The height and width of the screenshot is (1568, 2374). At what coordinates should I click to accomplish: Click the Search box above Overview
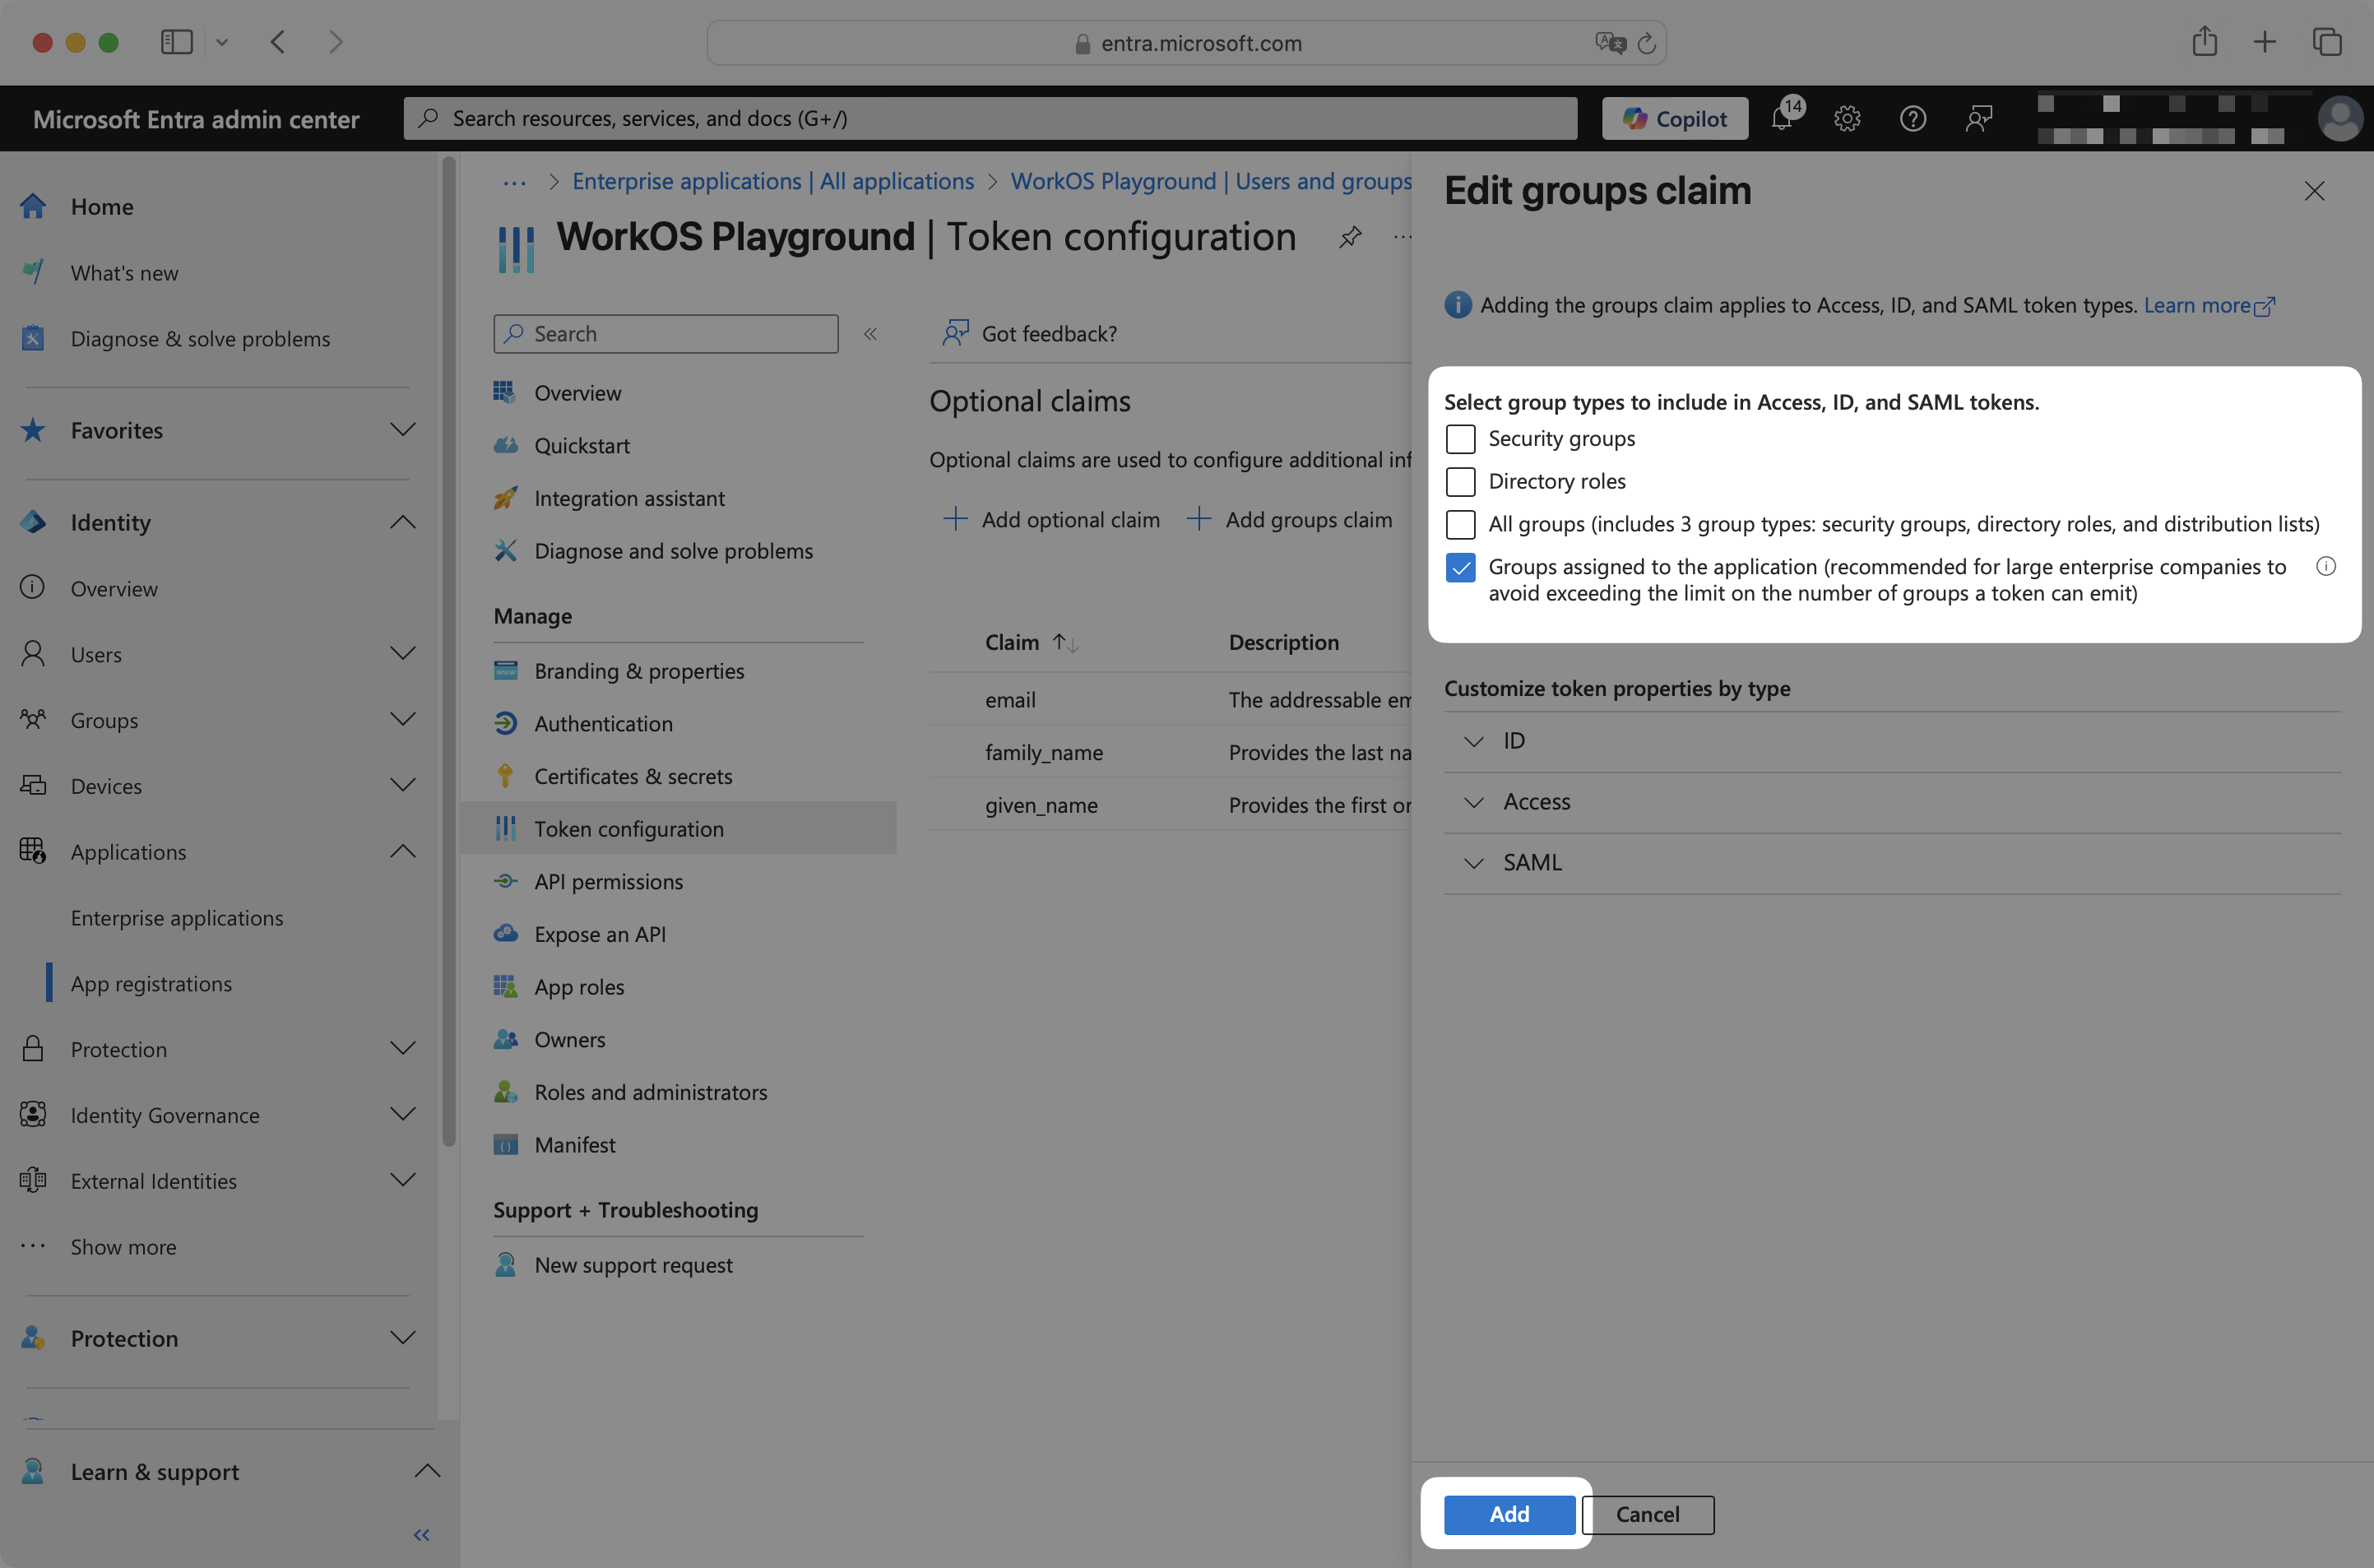(665, 333)
